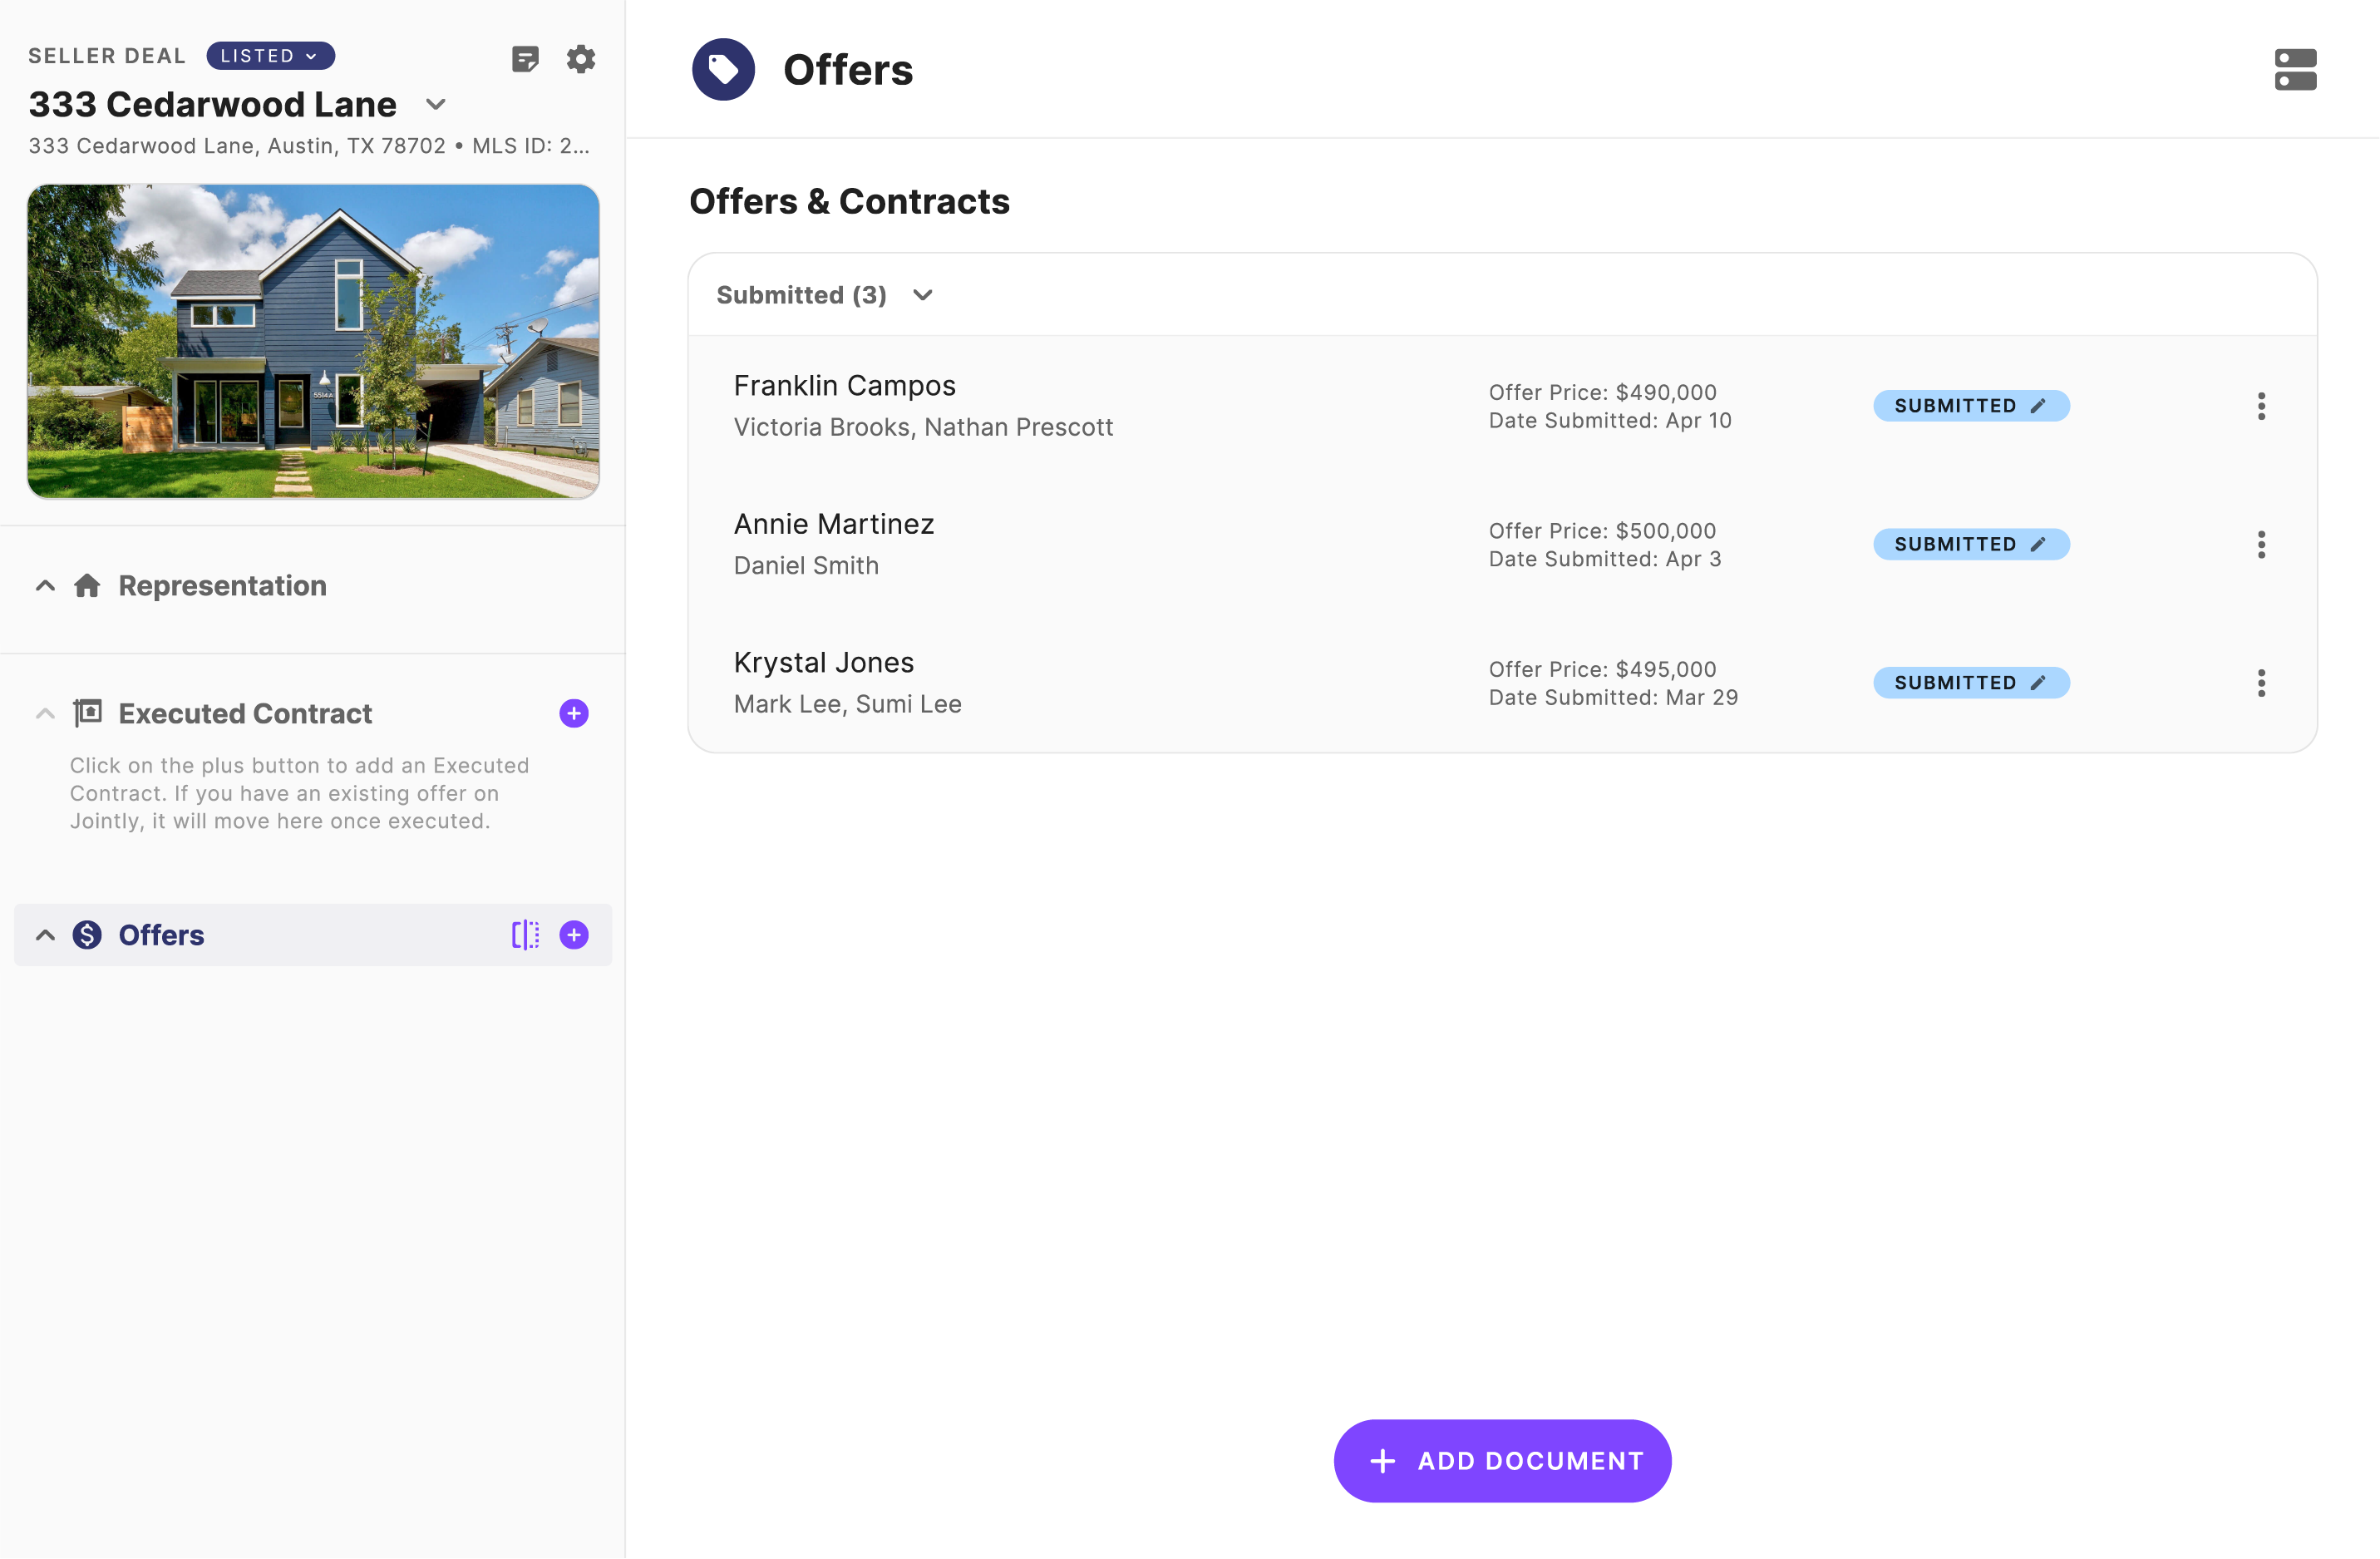Edit Krystal Jones SUBMITTED status badge
This screenshot has width=2380, height=1559.
click(1970, 683)
